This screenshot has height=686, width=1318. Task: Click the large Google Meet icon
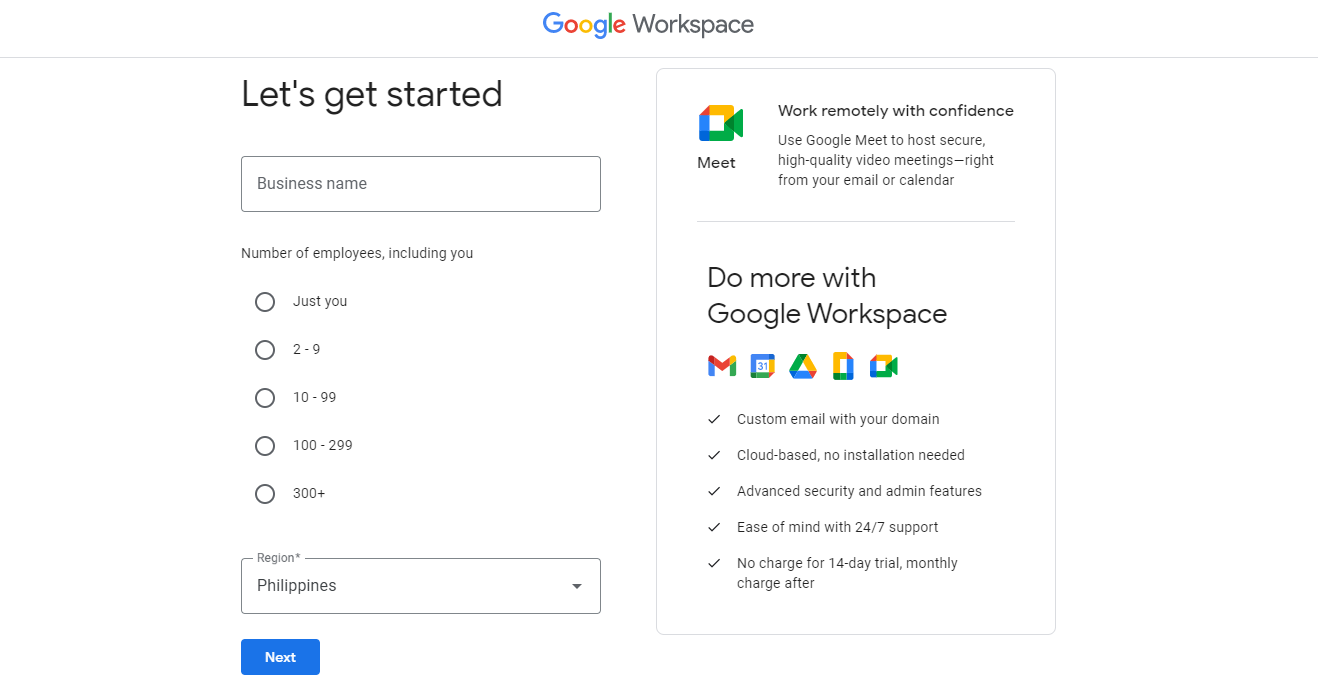720,123
